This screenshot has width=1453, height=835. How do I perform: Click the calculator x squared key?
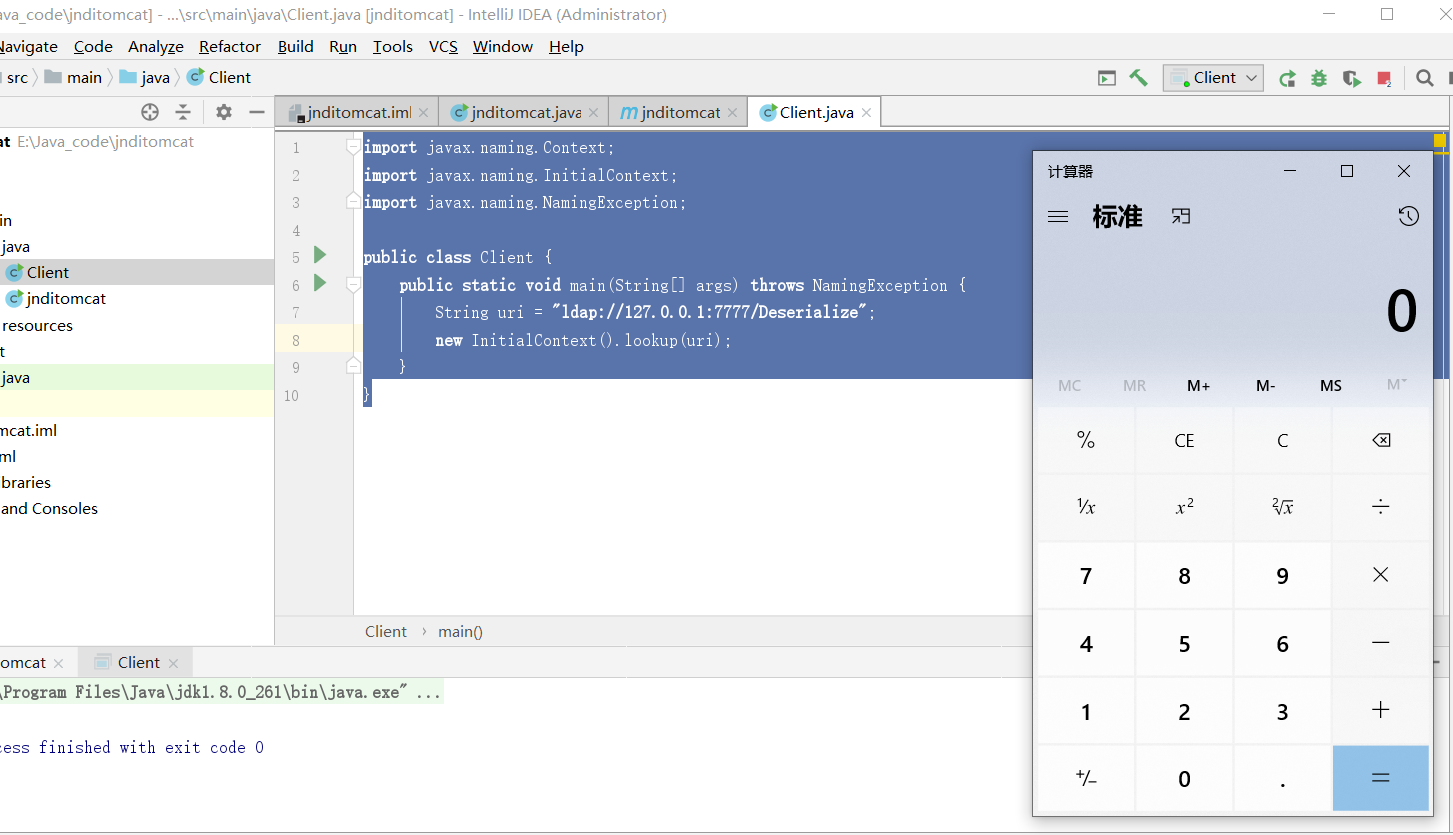tap(1184, 507)
